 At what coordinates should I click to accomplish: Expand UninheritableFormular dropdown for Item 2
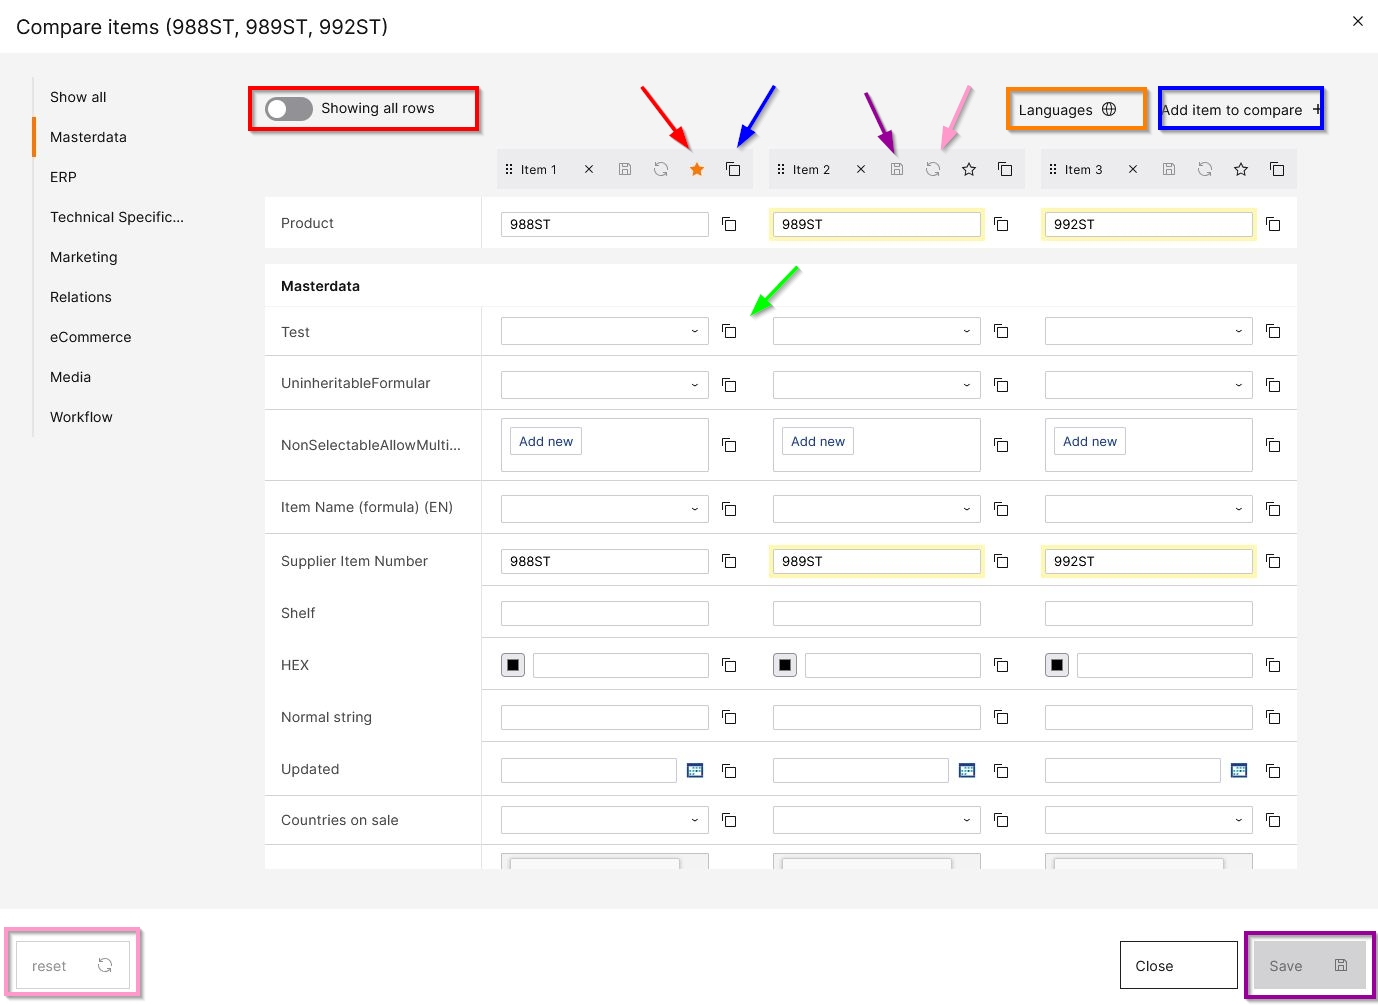click(x=877, y=385)
